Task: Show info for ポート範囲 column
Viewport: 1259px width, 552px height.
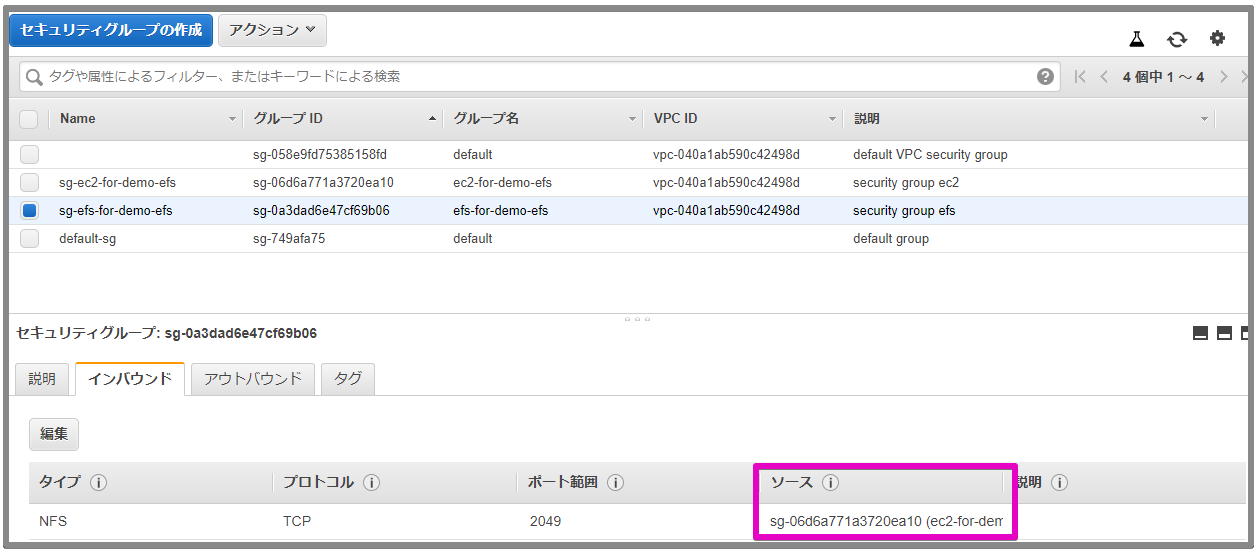Action: pyautogui.click(x=615, y=482)
